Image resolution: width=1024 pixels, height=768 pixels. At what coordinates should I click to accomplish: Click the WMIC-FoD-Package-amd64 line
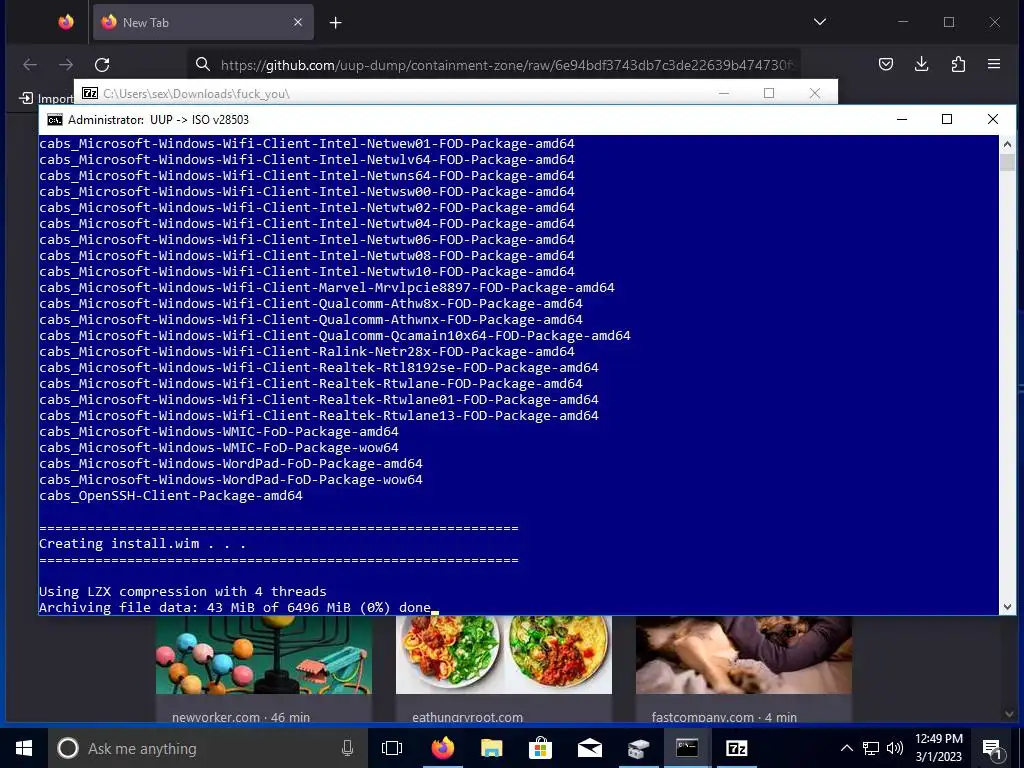(219, 432)
